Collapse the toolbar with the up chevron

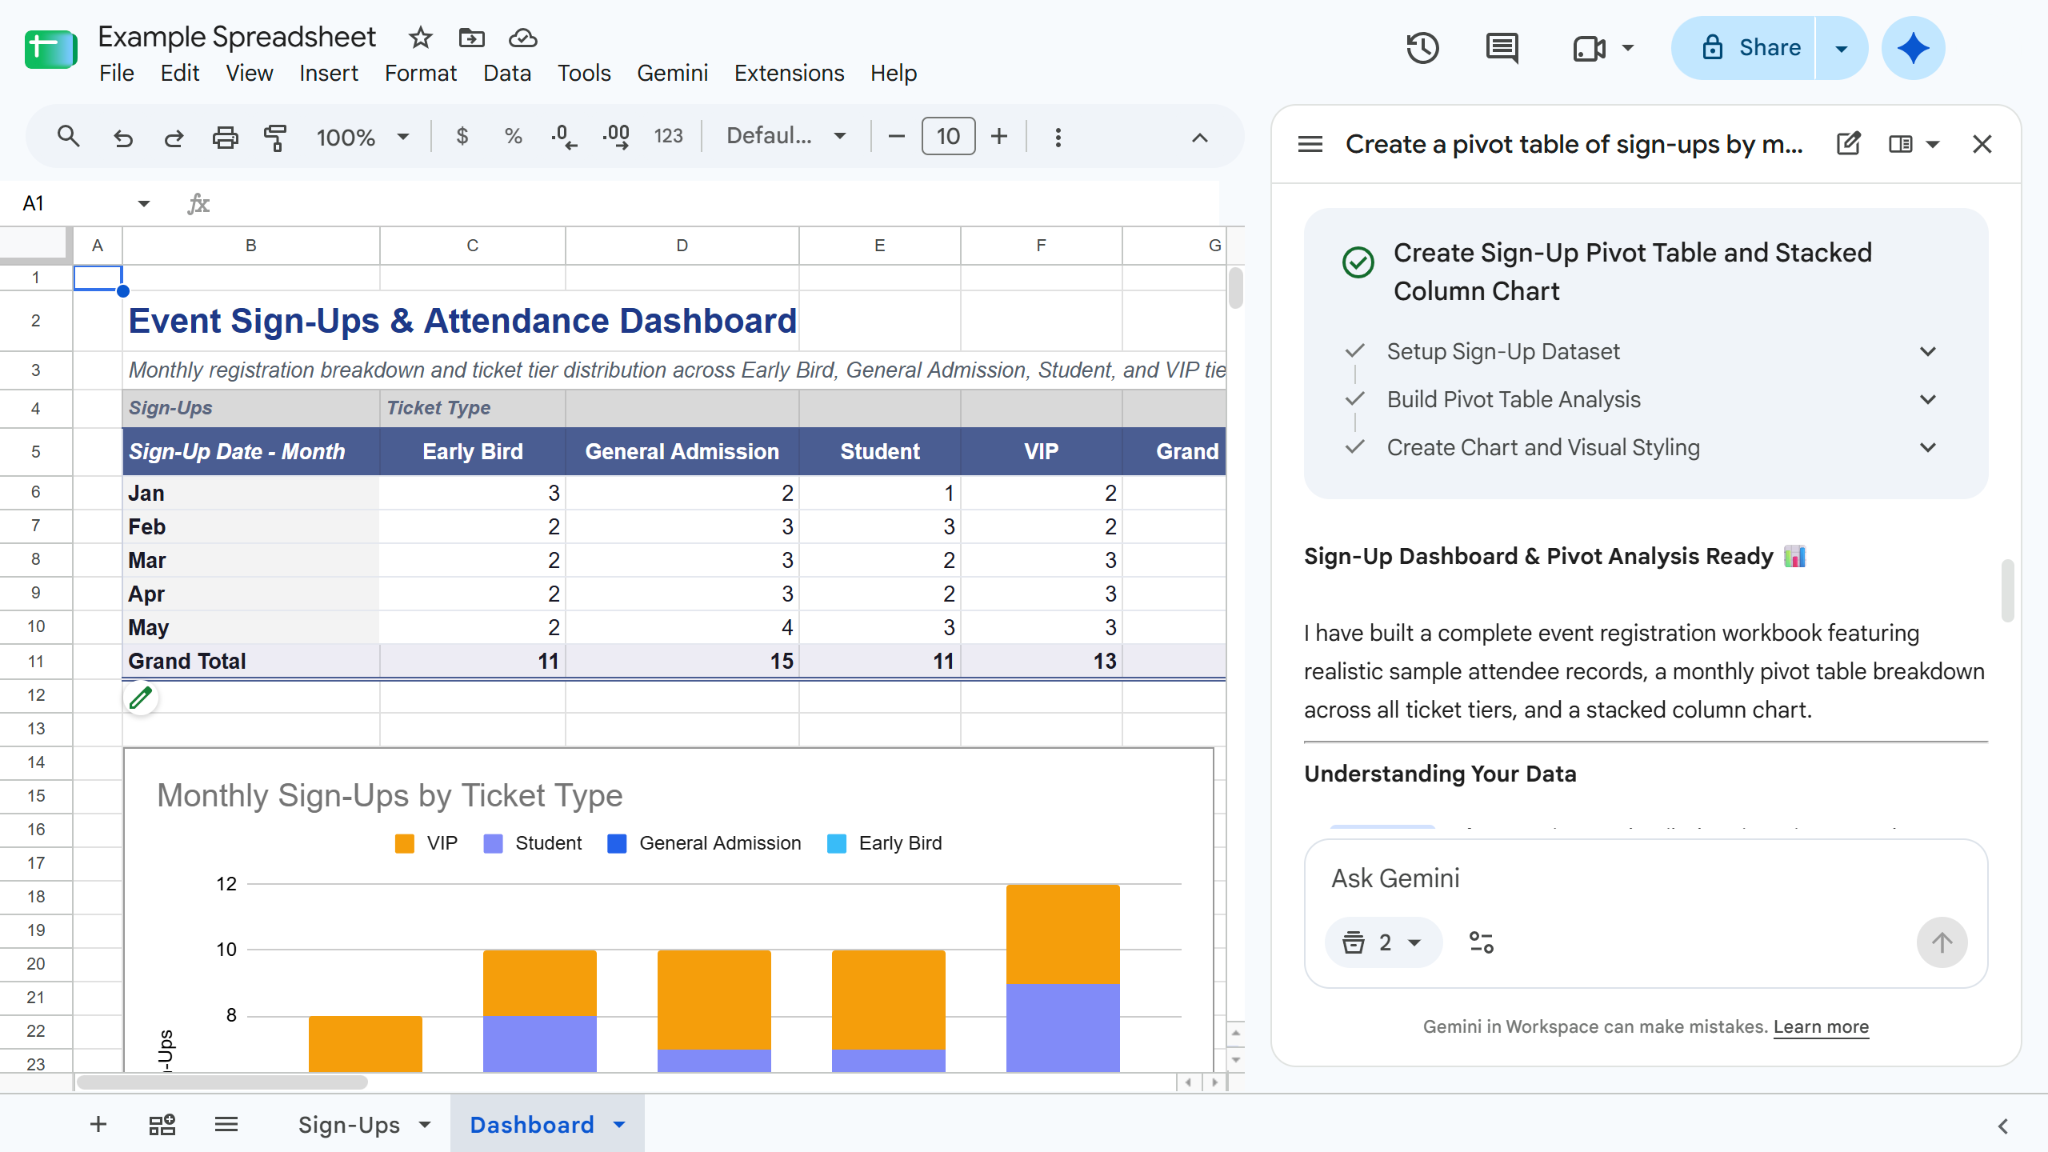(x=1200, y=137)
